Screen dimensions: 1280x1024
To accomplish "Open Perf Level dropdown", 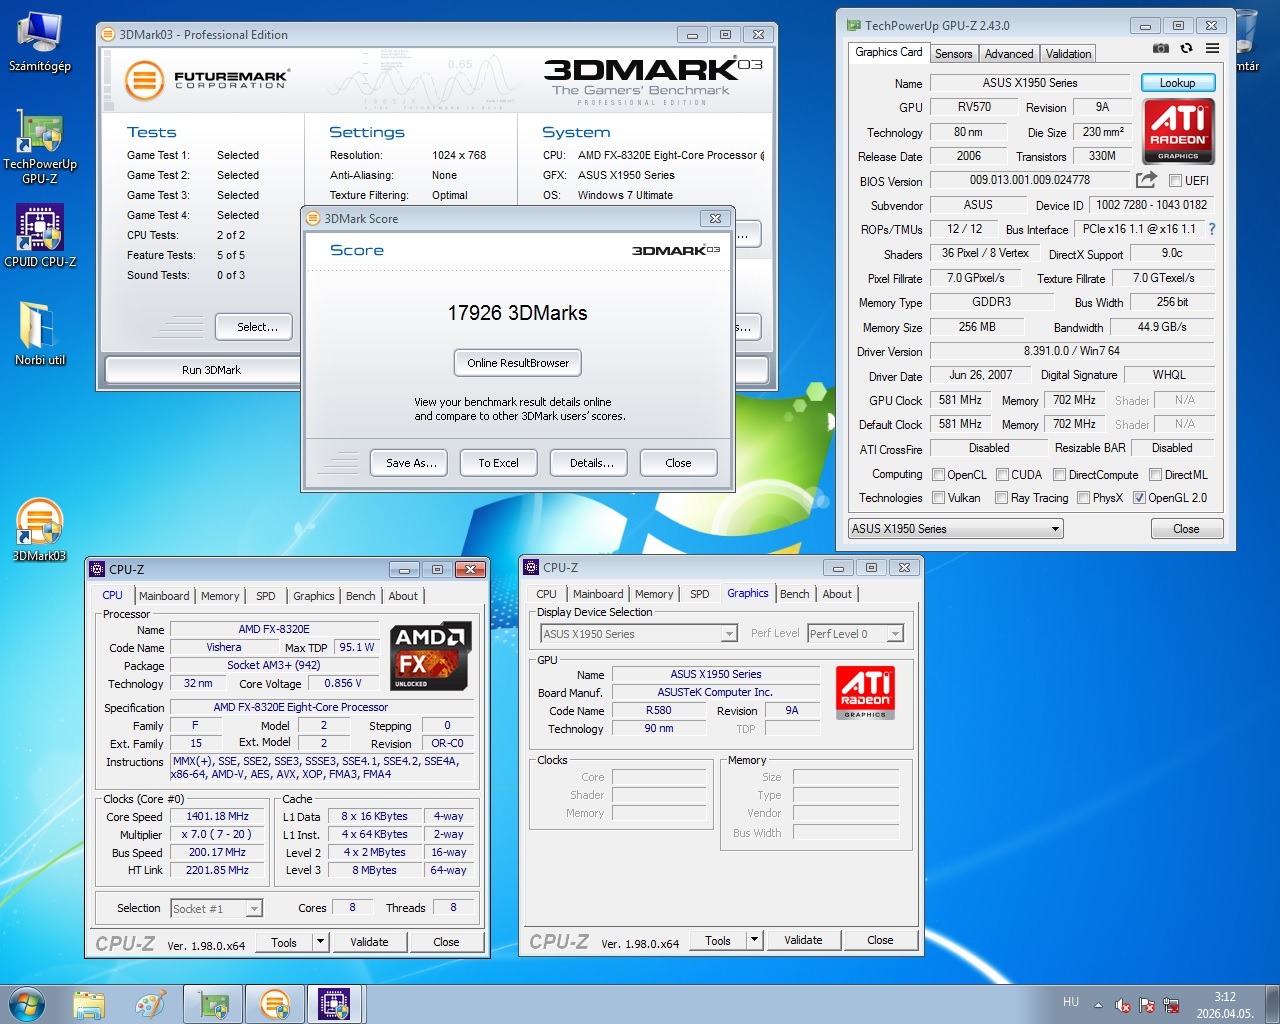I will tap(855, 634).
